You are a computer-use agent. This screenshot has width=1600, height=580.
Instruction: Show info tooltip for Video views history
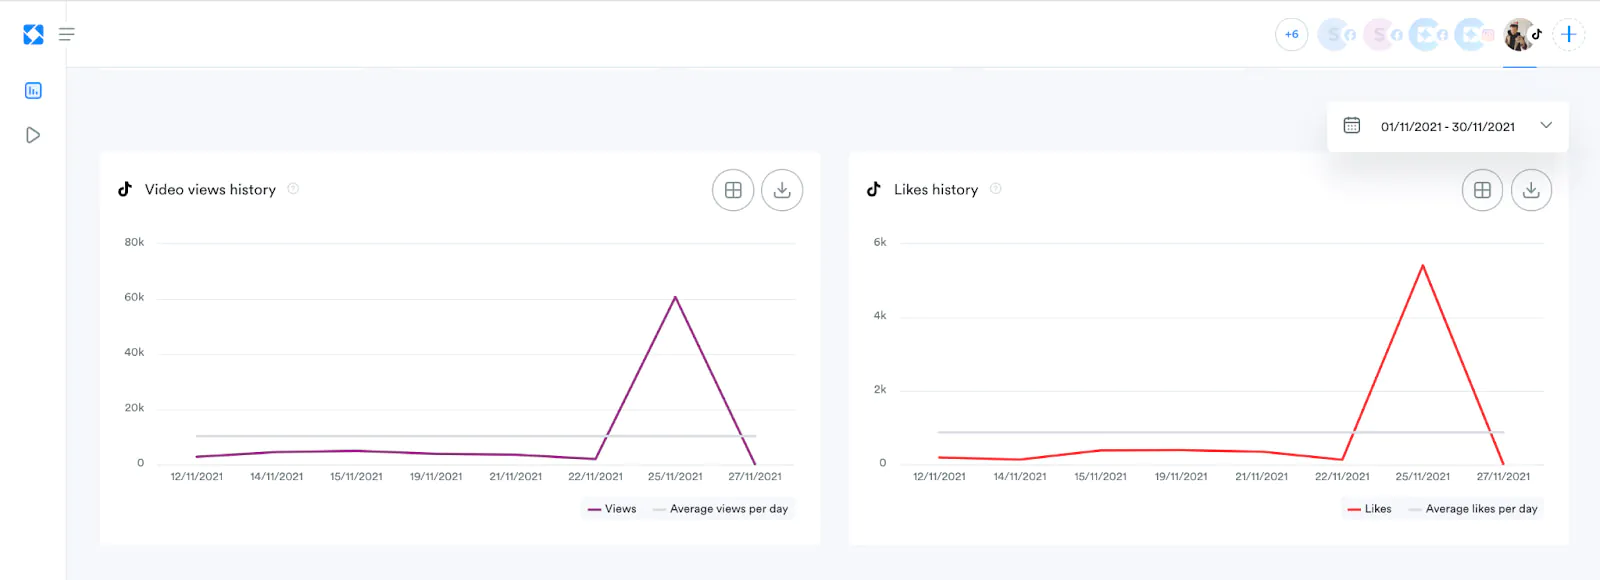293,189
